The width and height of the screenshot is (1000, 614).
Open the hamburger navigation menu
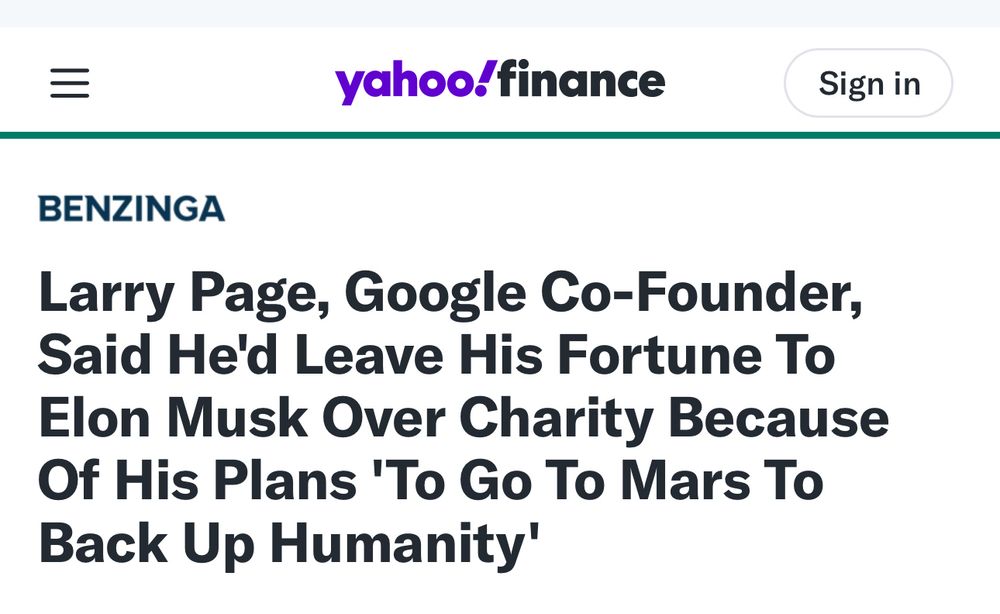tap(70, 83)
